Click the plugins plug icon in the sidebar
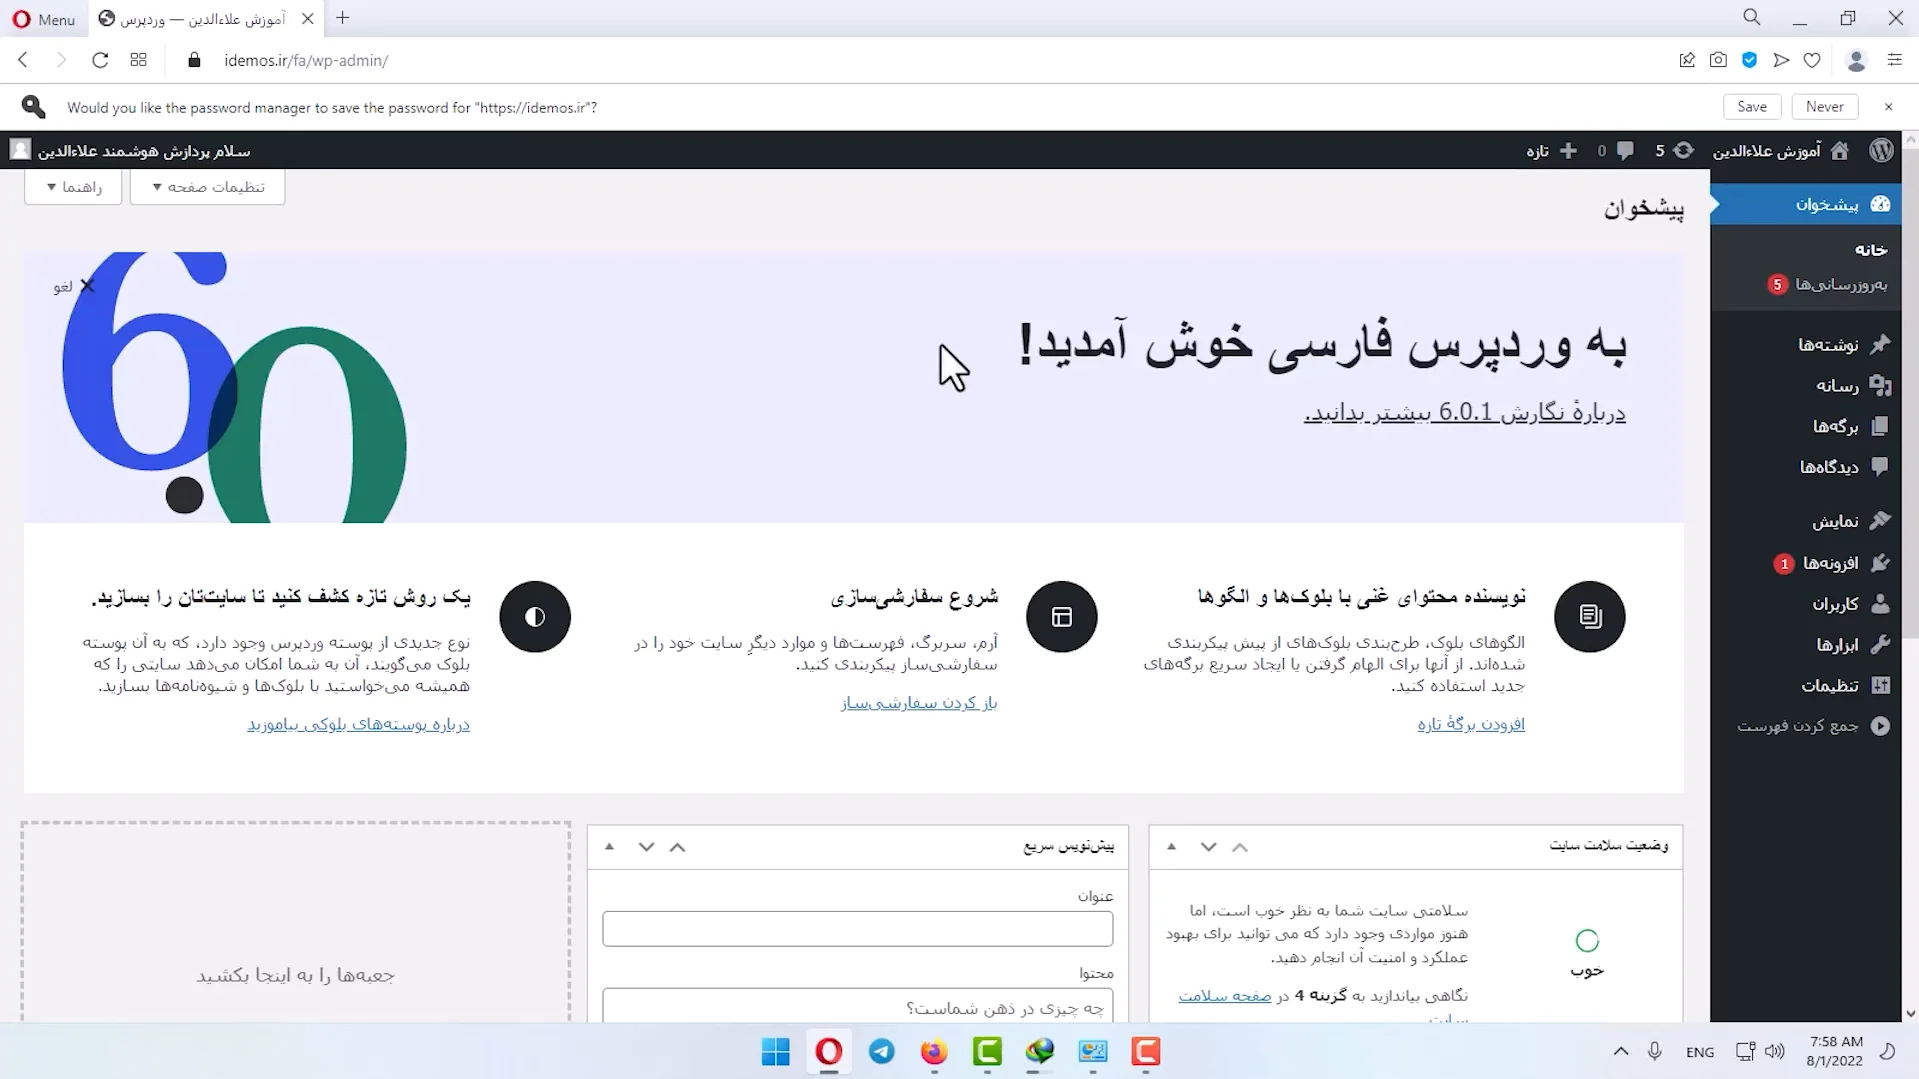 (x=1880, y=563)
